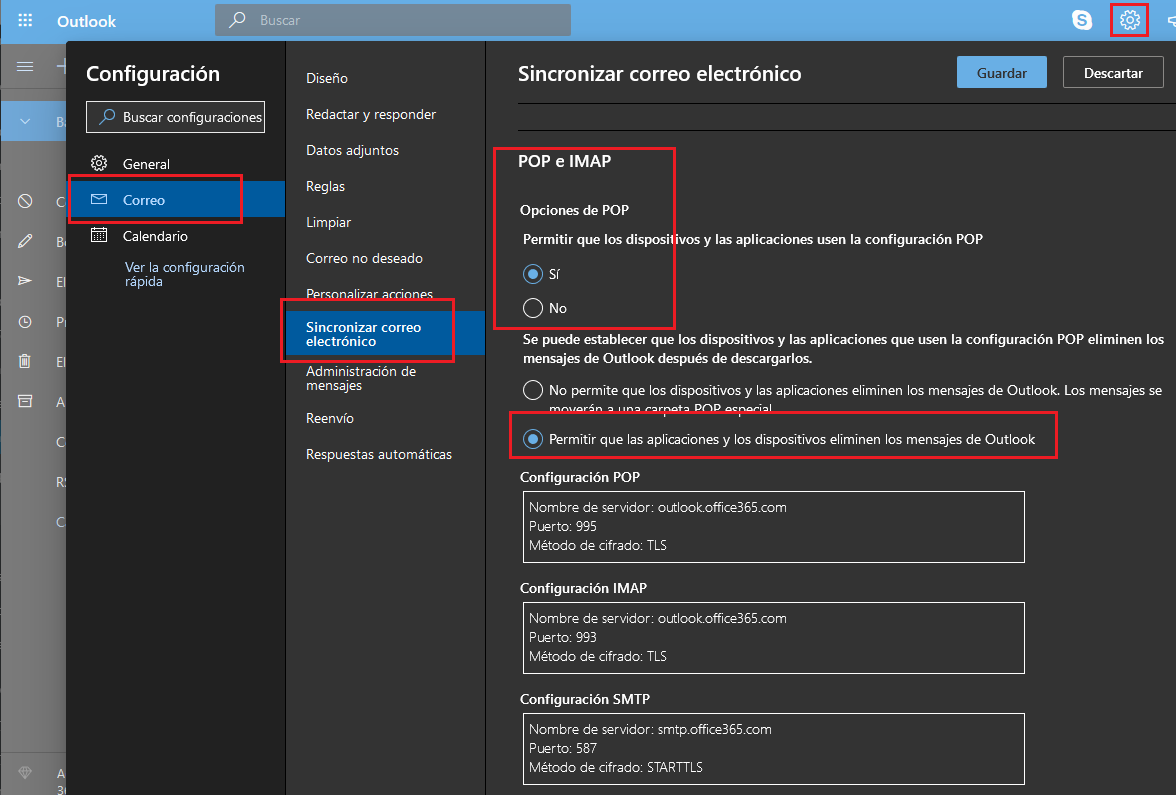
Task: Open Sent Items via the send arrow icon
Action: click(x=24, y=281)
